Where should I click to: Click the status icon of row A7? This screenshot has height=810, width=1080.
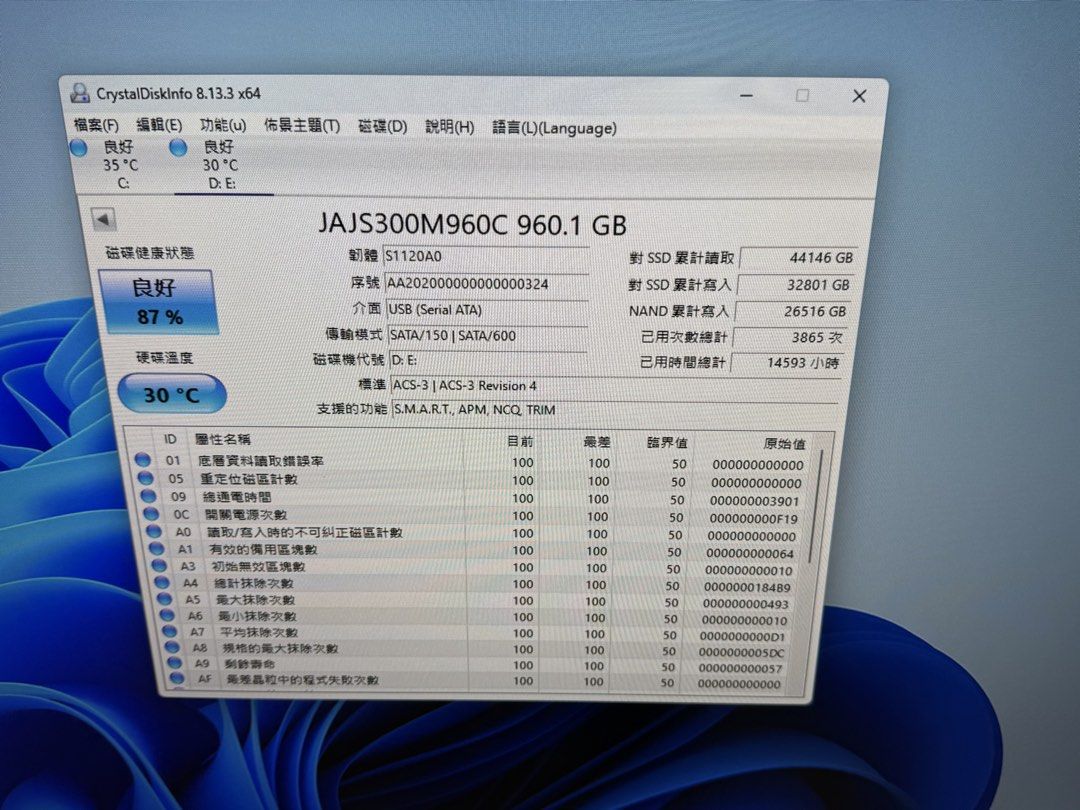(x=169, y=631)
